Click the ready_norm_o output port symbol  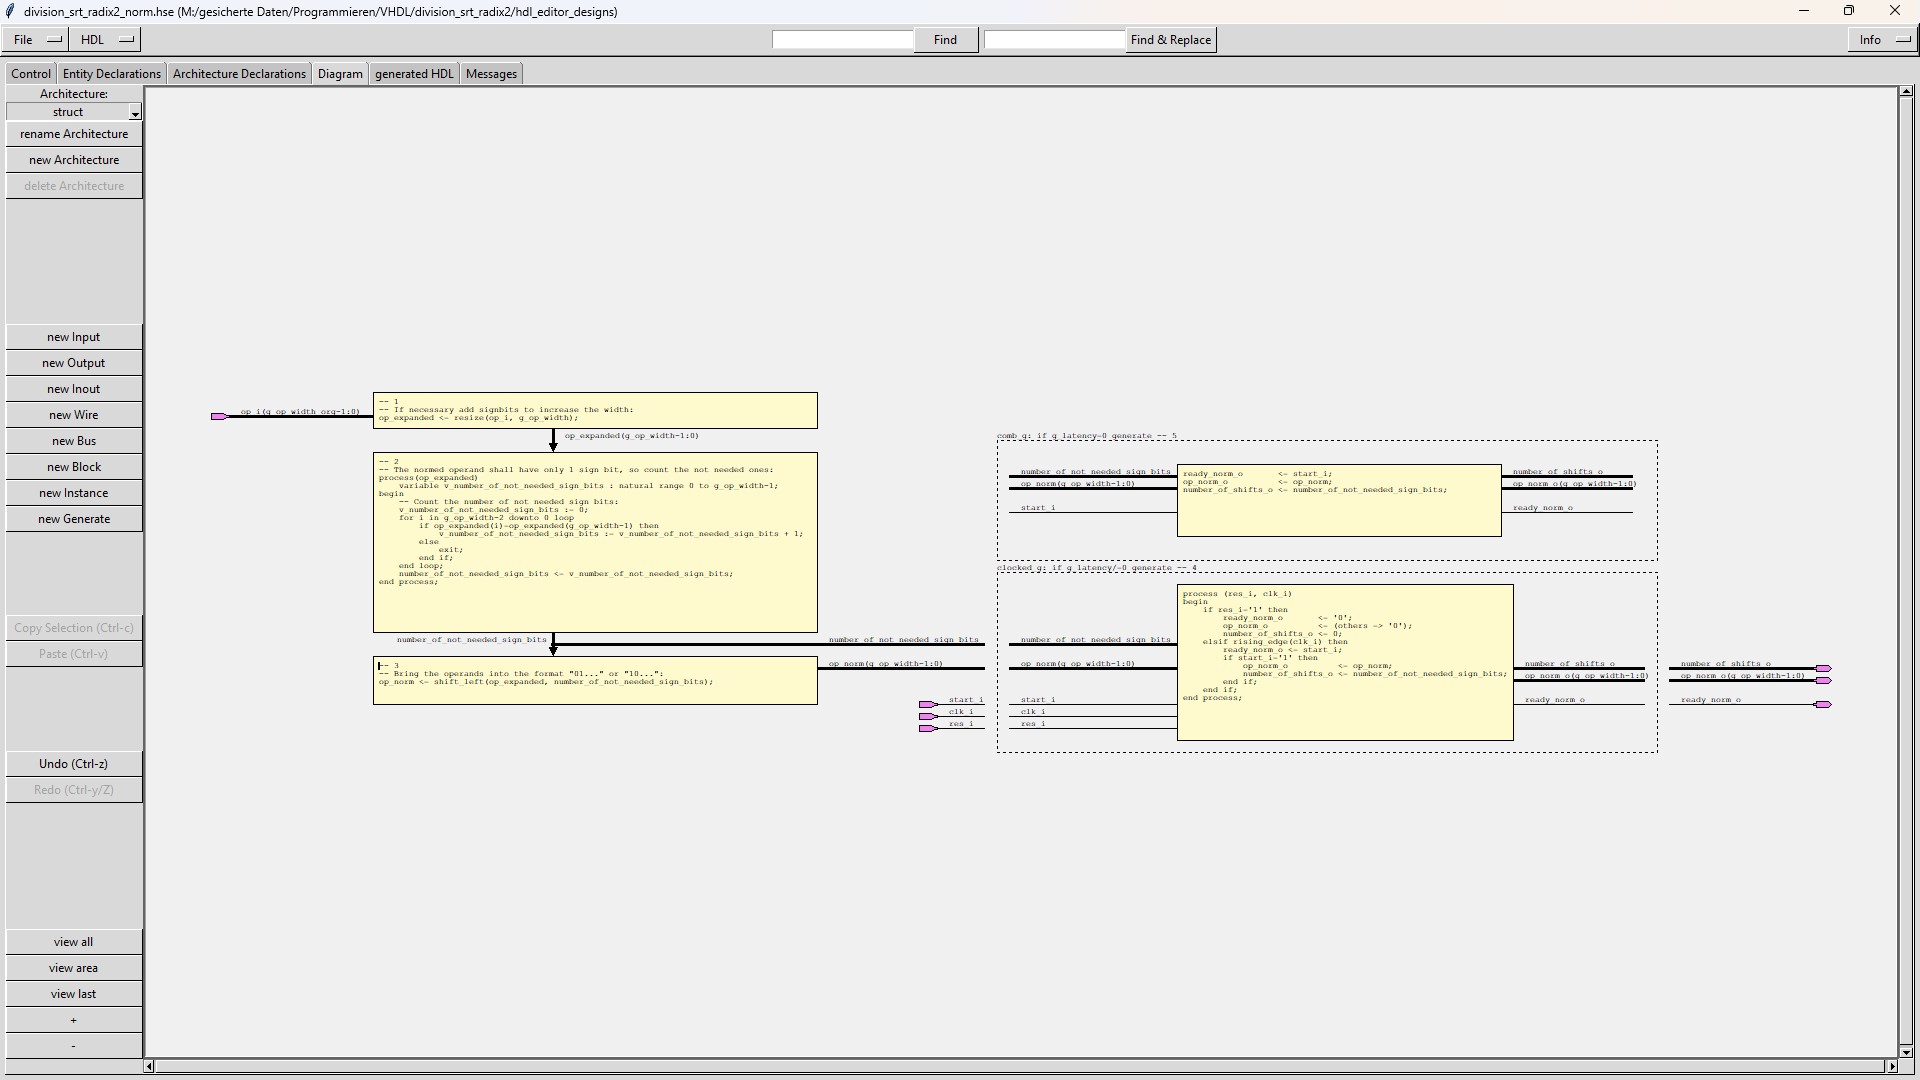coord(1823,705)
